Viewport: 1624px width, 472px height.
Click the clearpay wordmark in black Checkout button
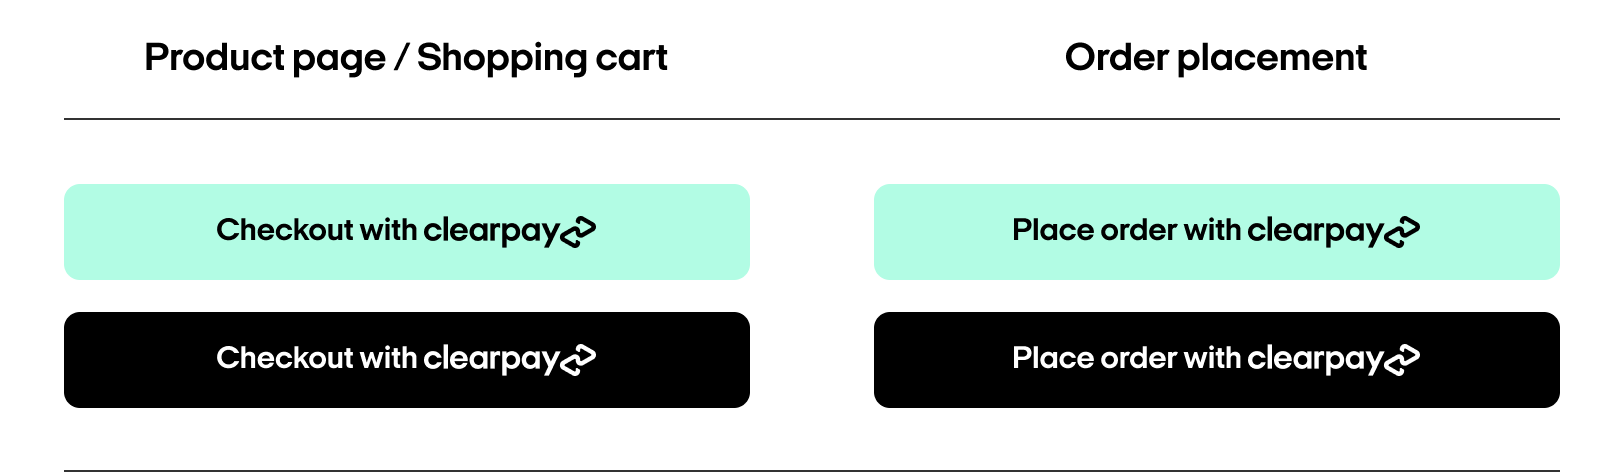(490, 359)
